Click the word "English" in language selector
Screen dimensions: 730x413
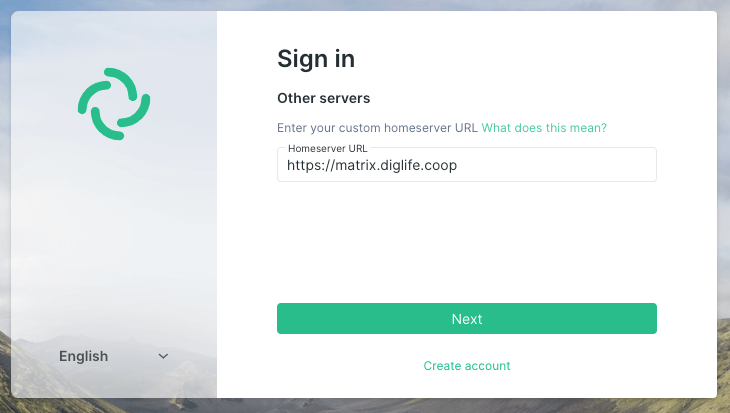(x=84, y=356)
